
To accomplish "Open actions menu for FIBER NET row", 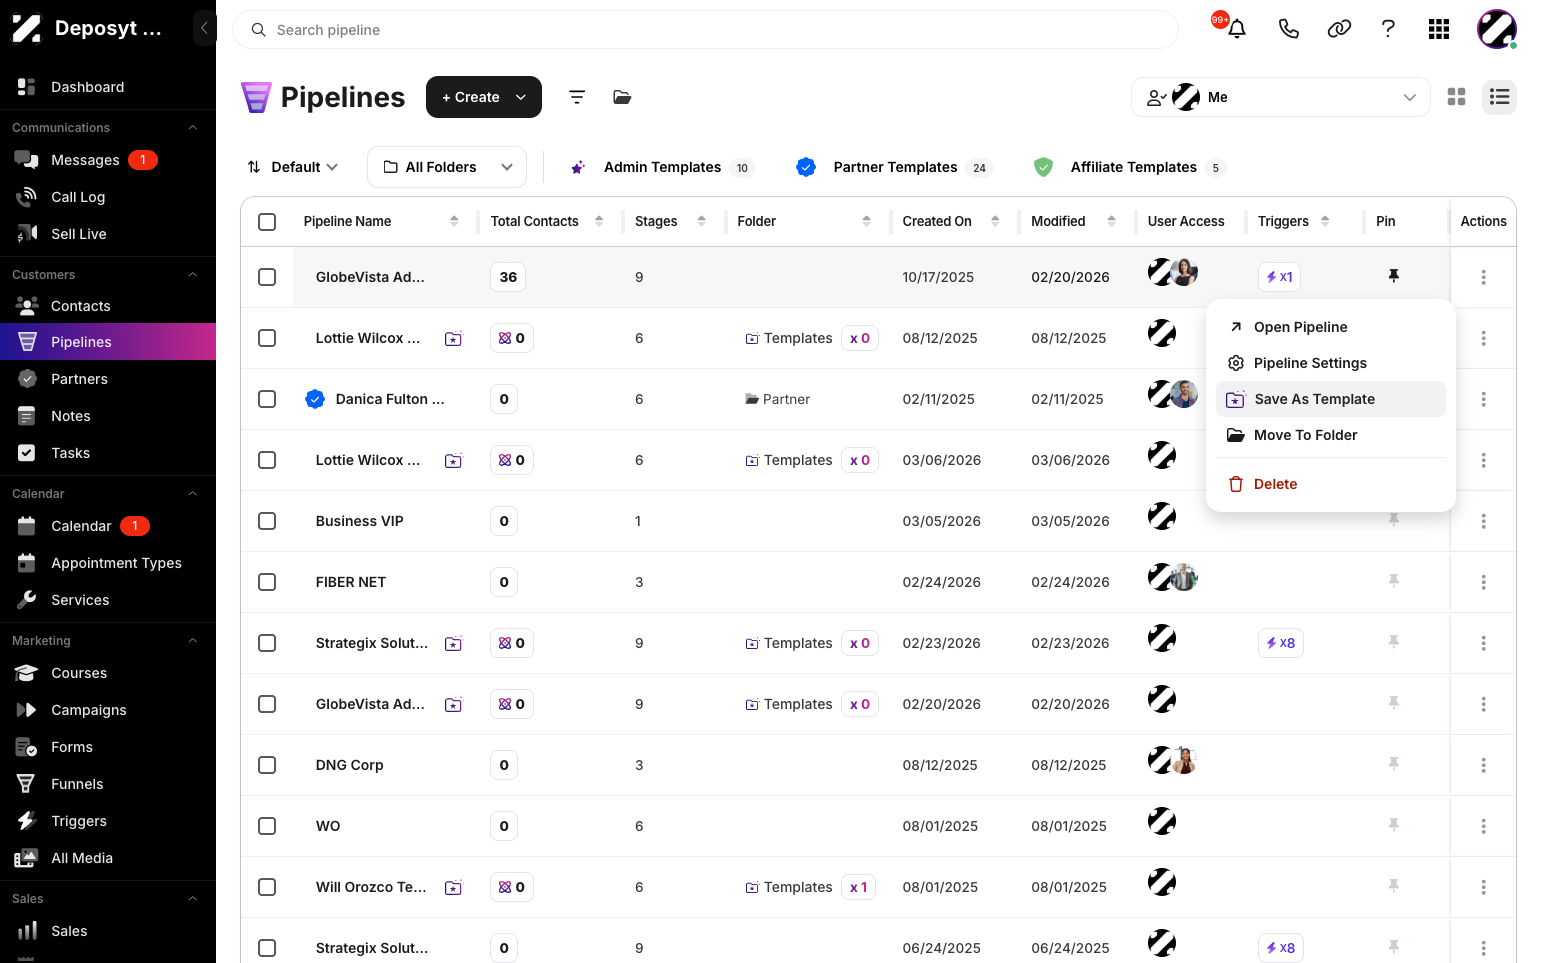I will [1483, 582].
